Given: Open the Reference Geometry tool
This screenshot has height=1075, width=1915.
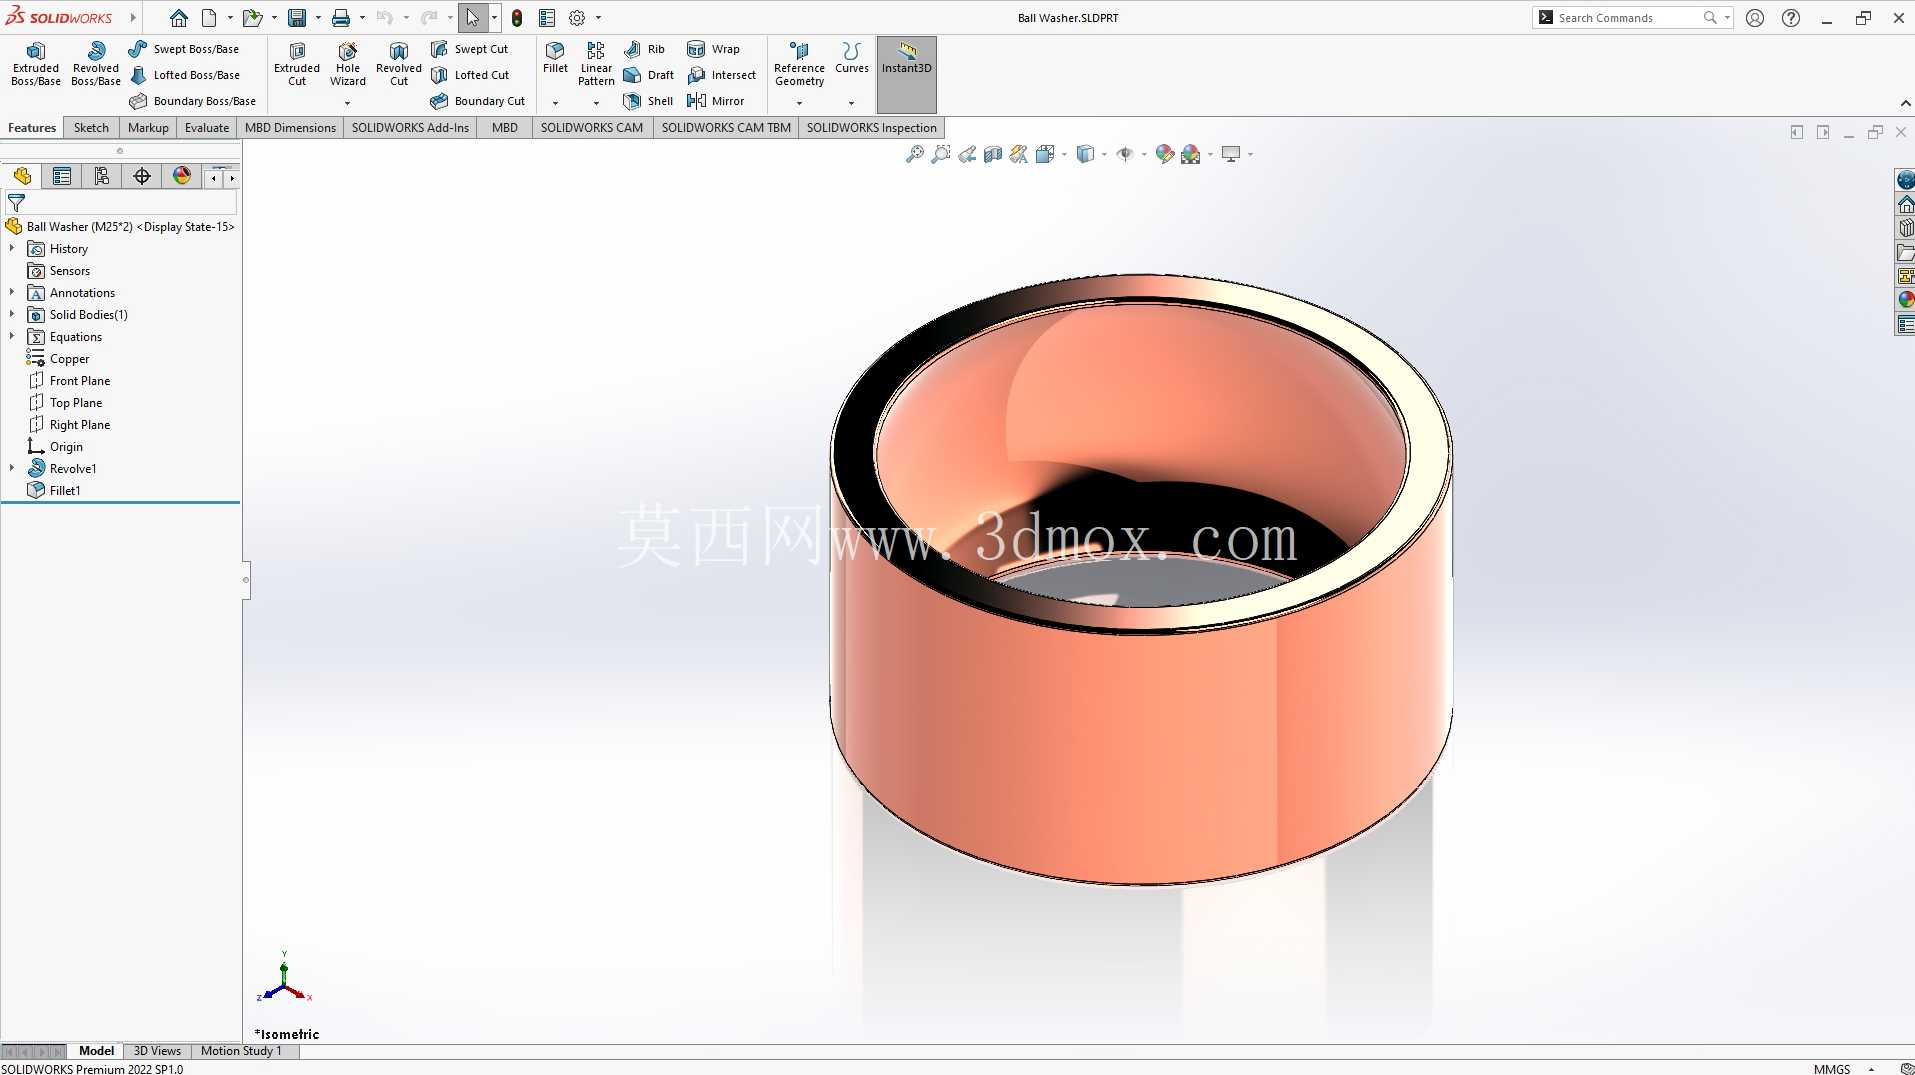Looking at the screenshot, I should pyautogui.click(x=799, y=64).
